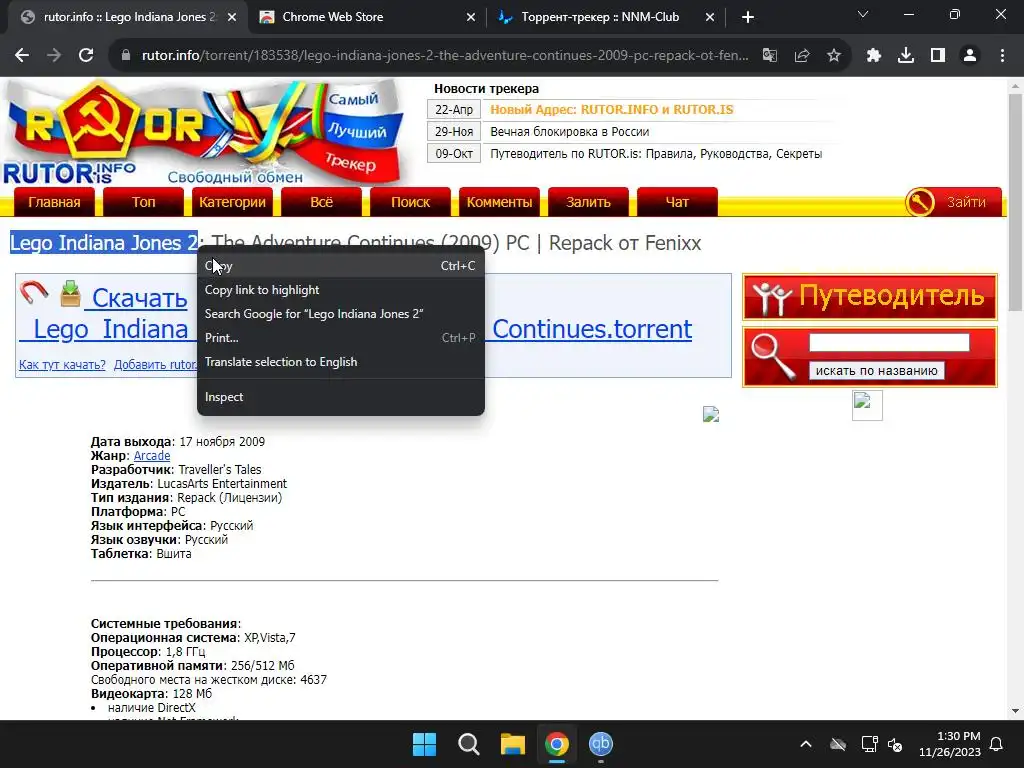Open news link Путеводитель по RUTOR.is
Image resolution: width=1024 pixels, height=768 pixels.
pos(656,153)
